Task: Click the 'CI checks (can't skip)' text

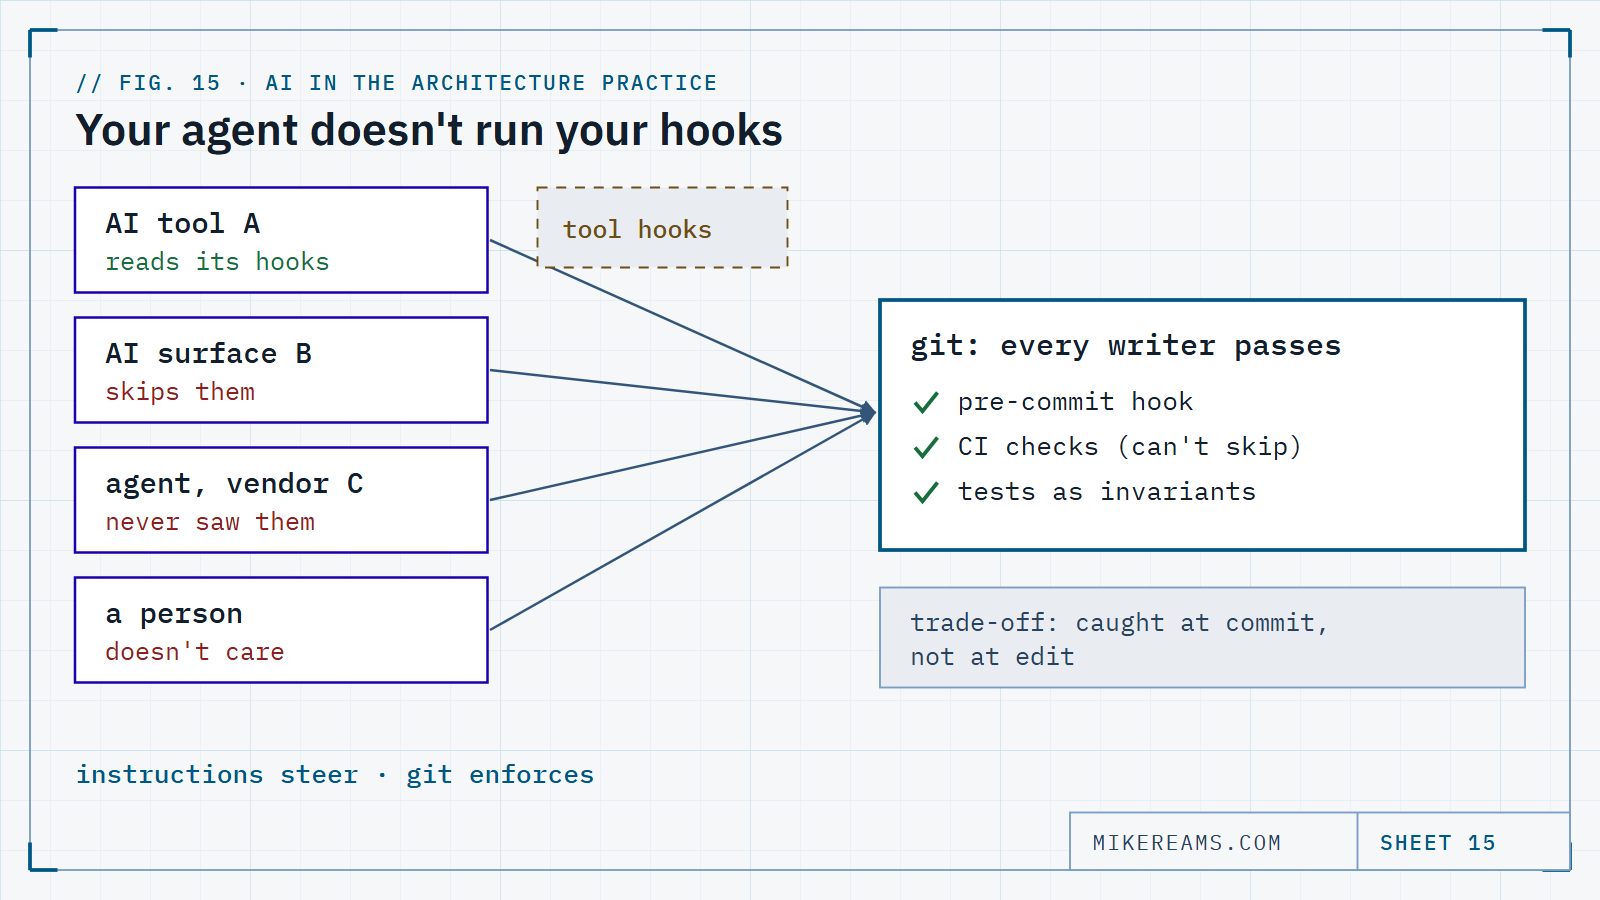Action: point(1129,447)
